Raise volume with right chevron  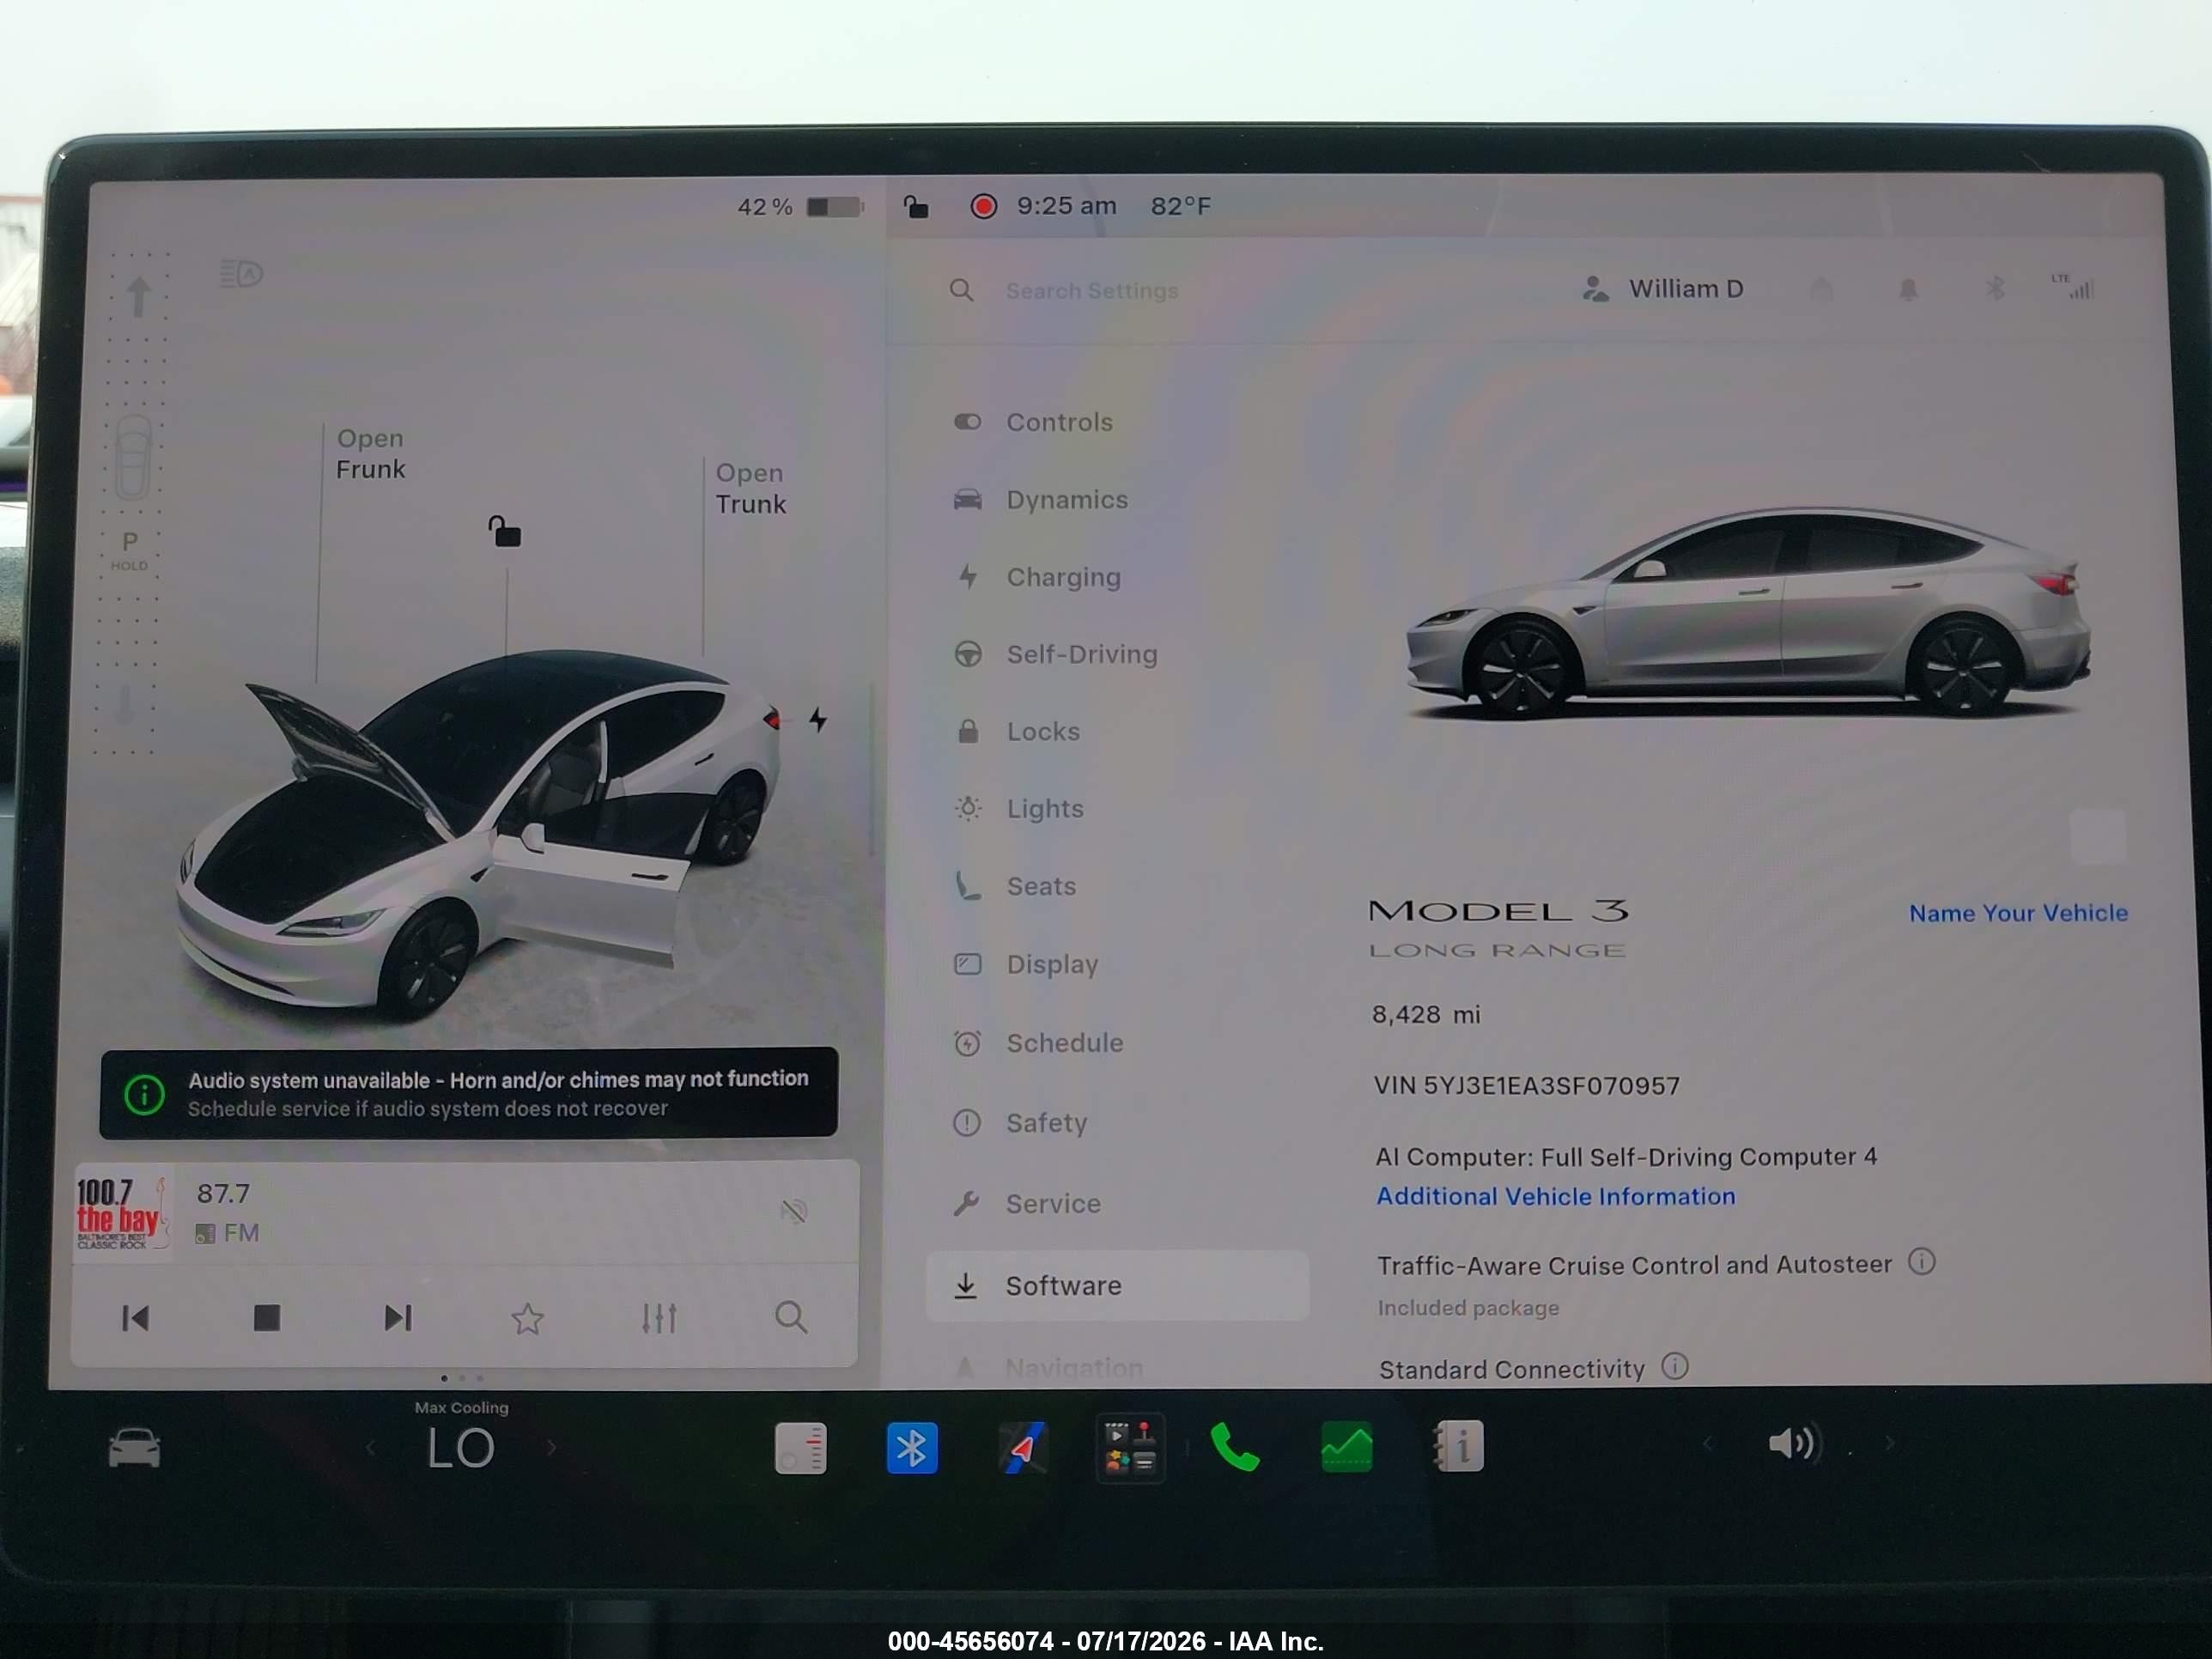click(1889, 1443)
